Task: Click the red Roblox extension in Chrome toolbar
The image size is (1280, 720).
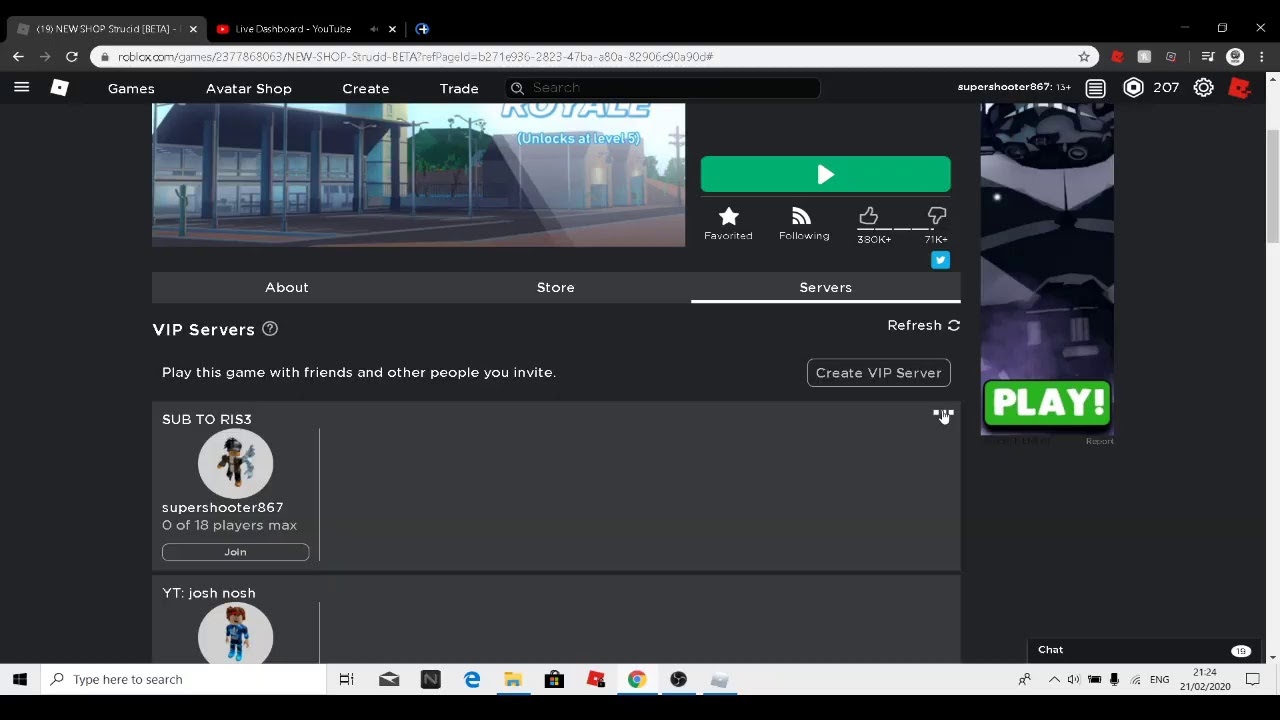Action: 1117,57
